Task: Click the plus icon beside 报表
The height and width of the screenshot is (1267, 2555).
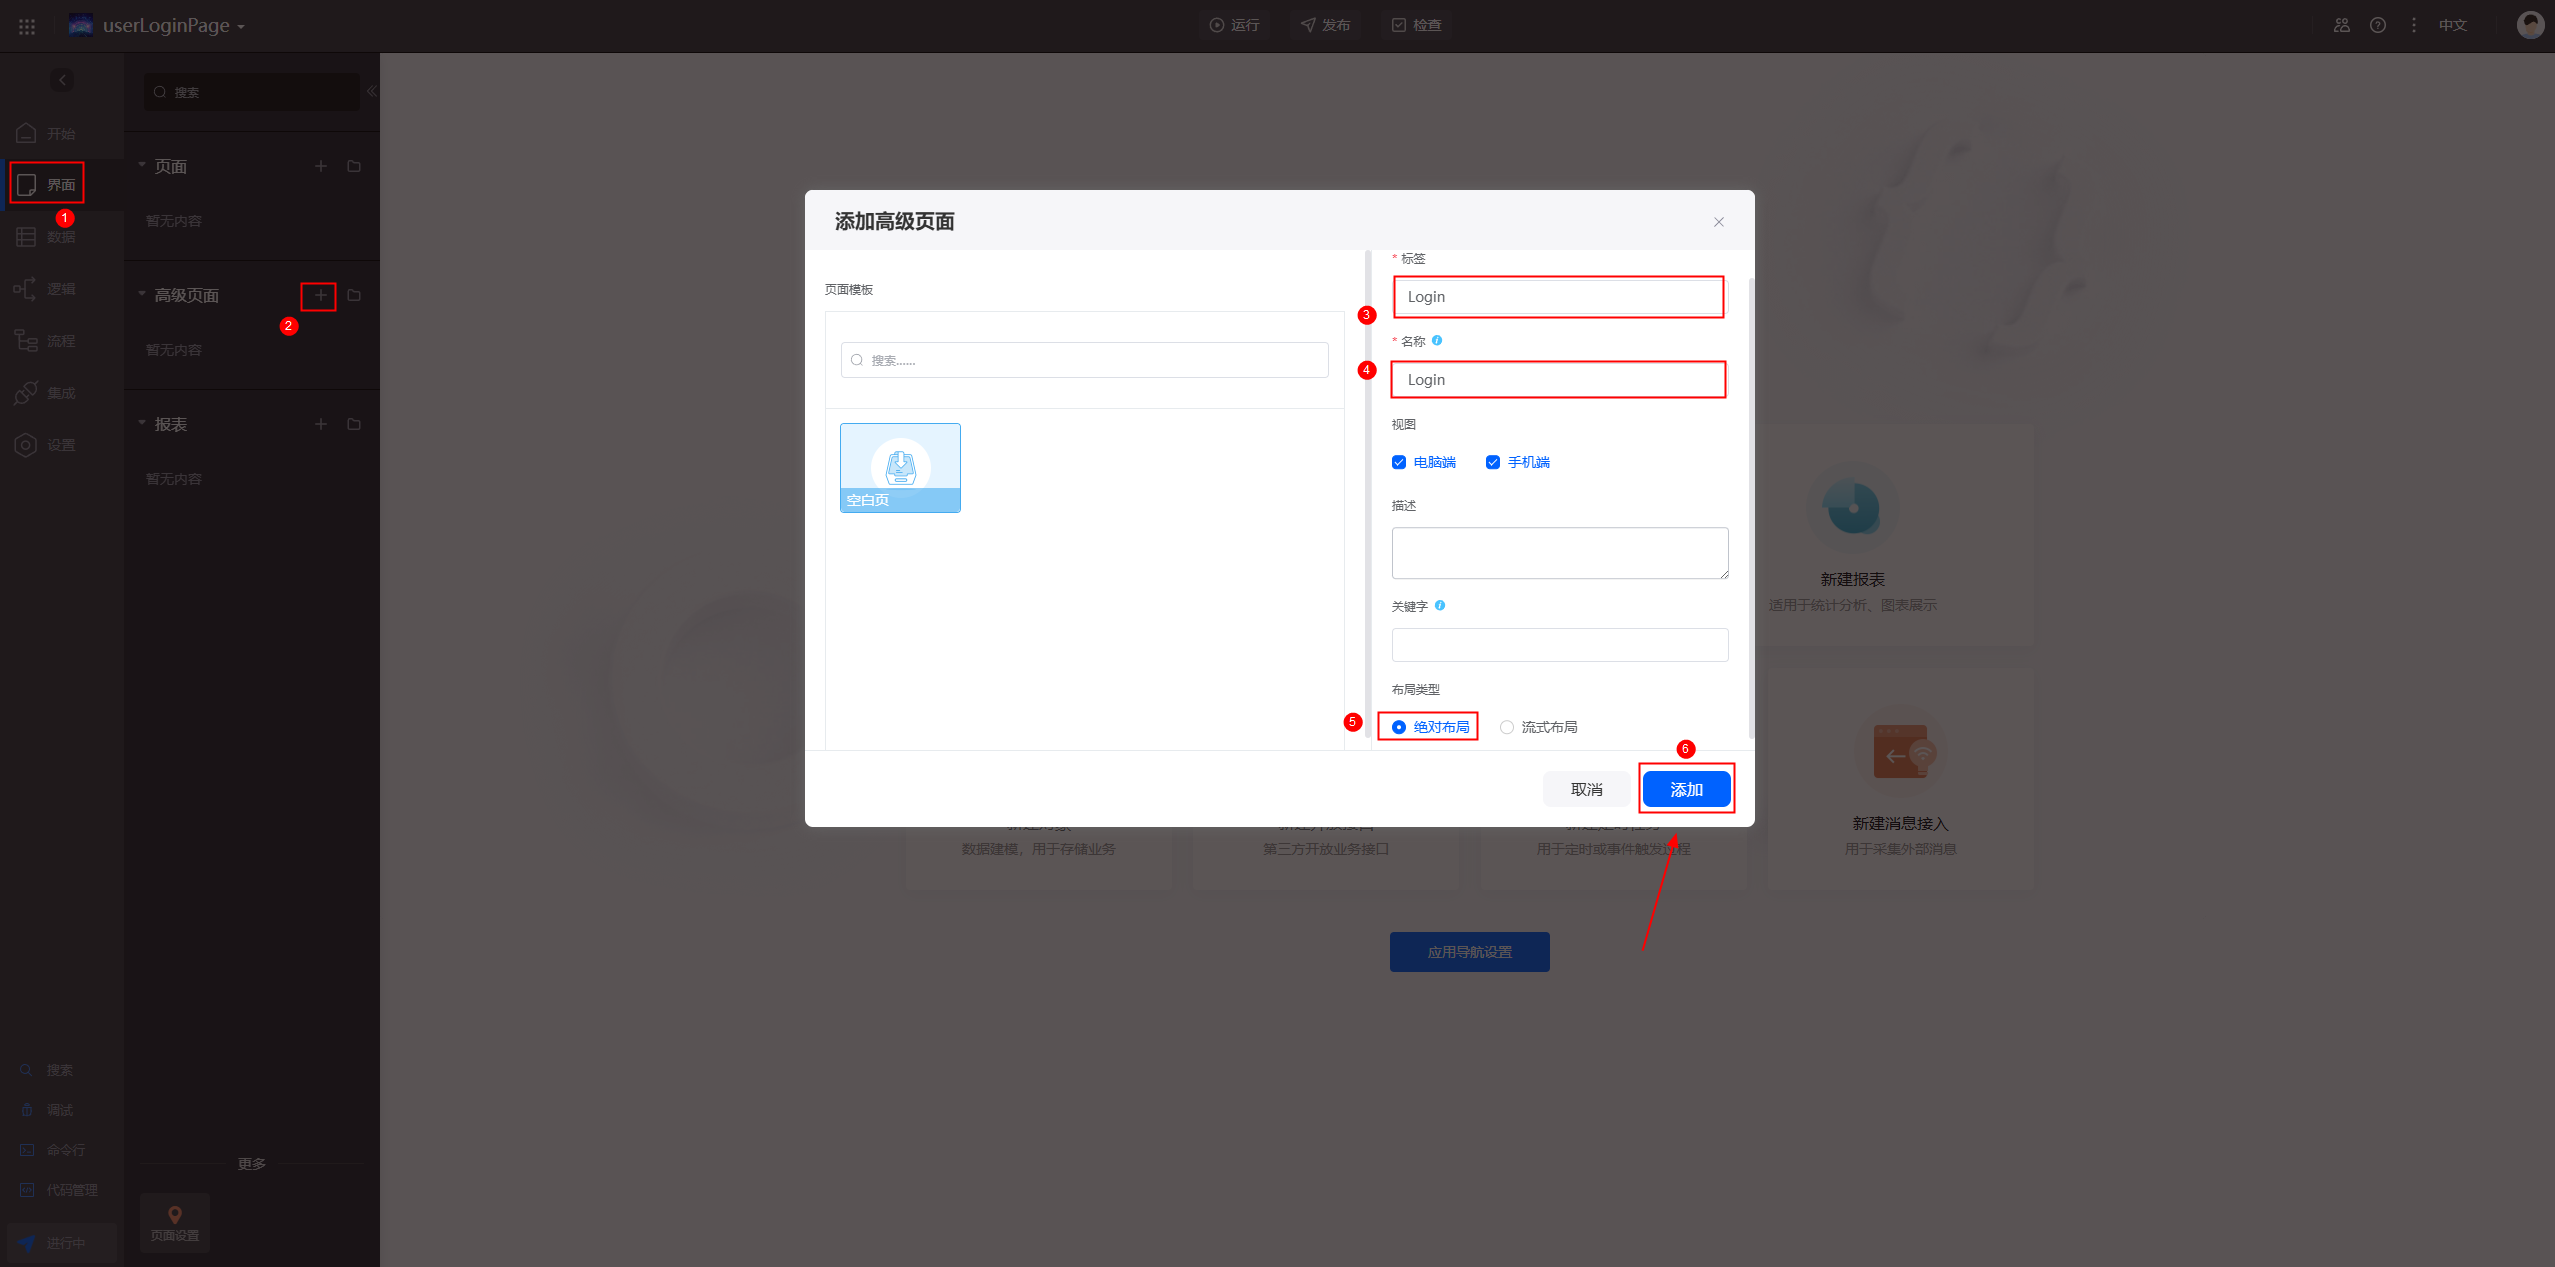Action: point(320,424)
